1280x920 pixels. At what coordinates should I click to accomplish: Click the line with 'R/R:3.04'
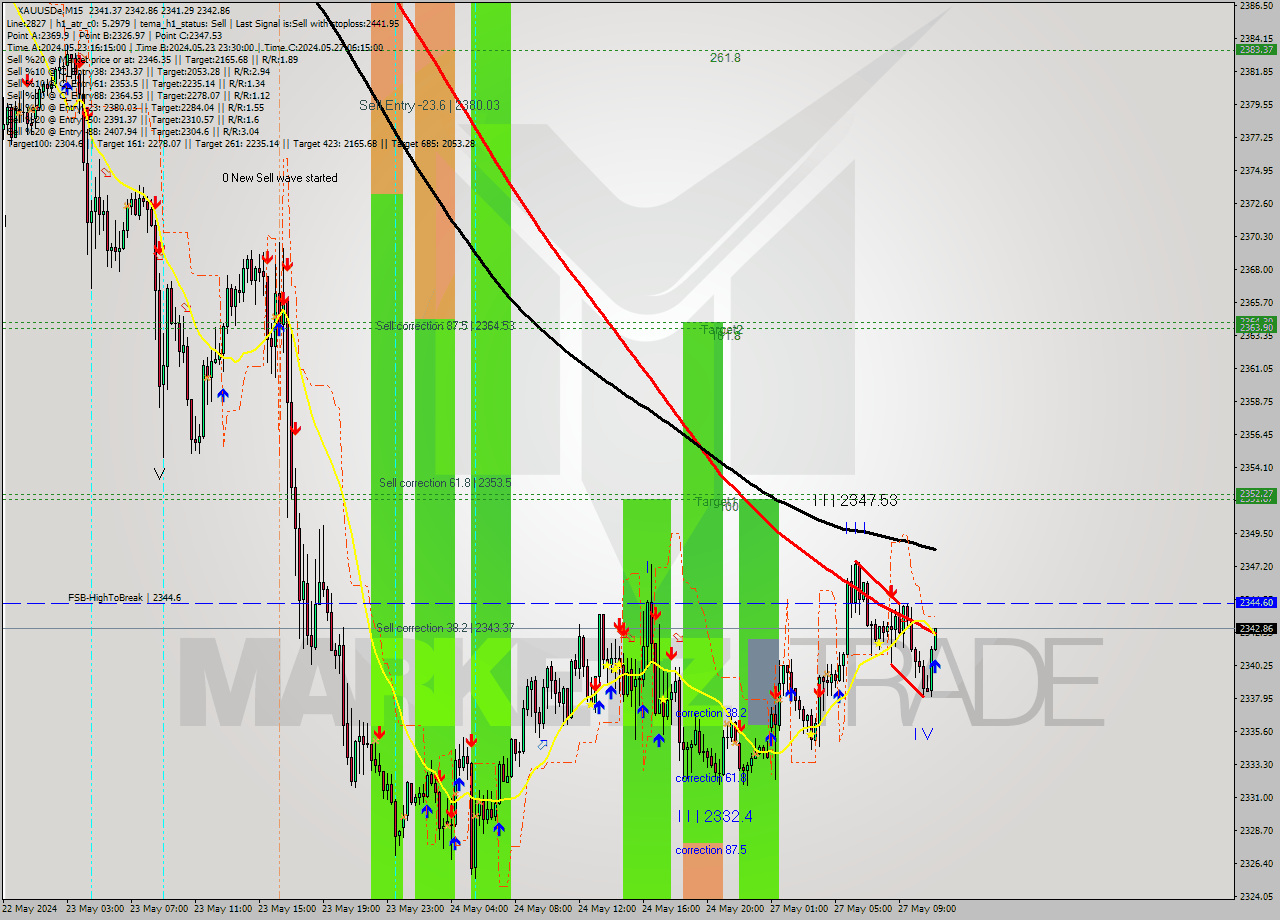(133, 131)
